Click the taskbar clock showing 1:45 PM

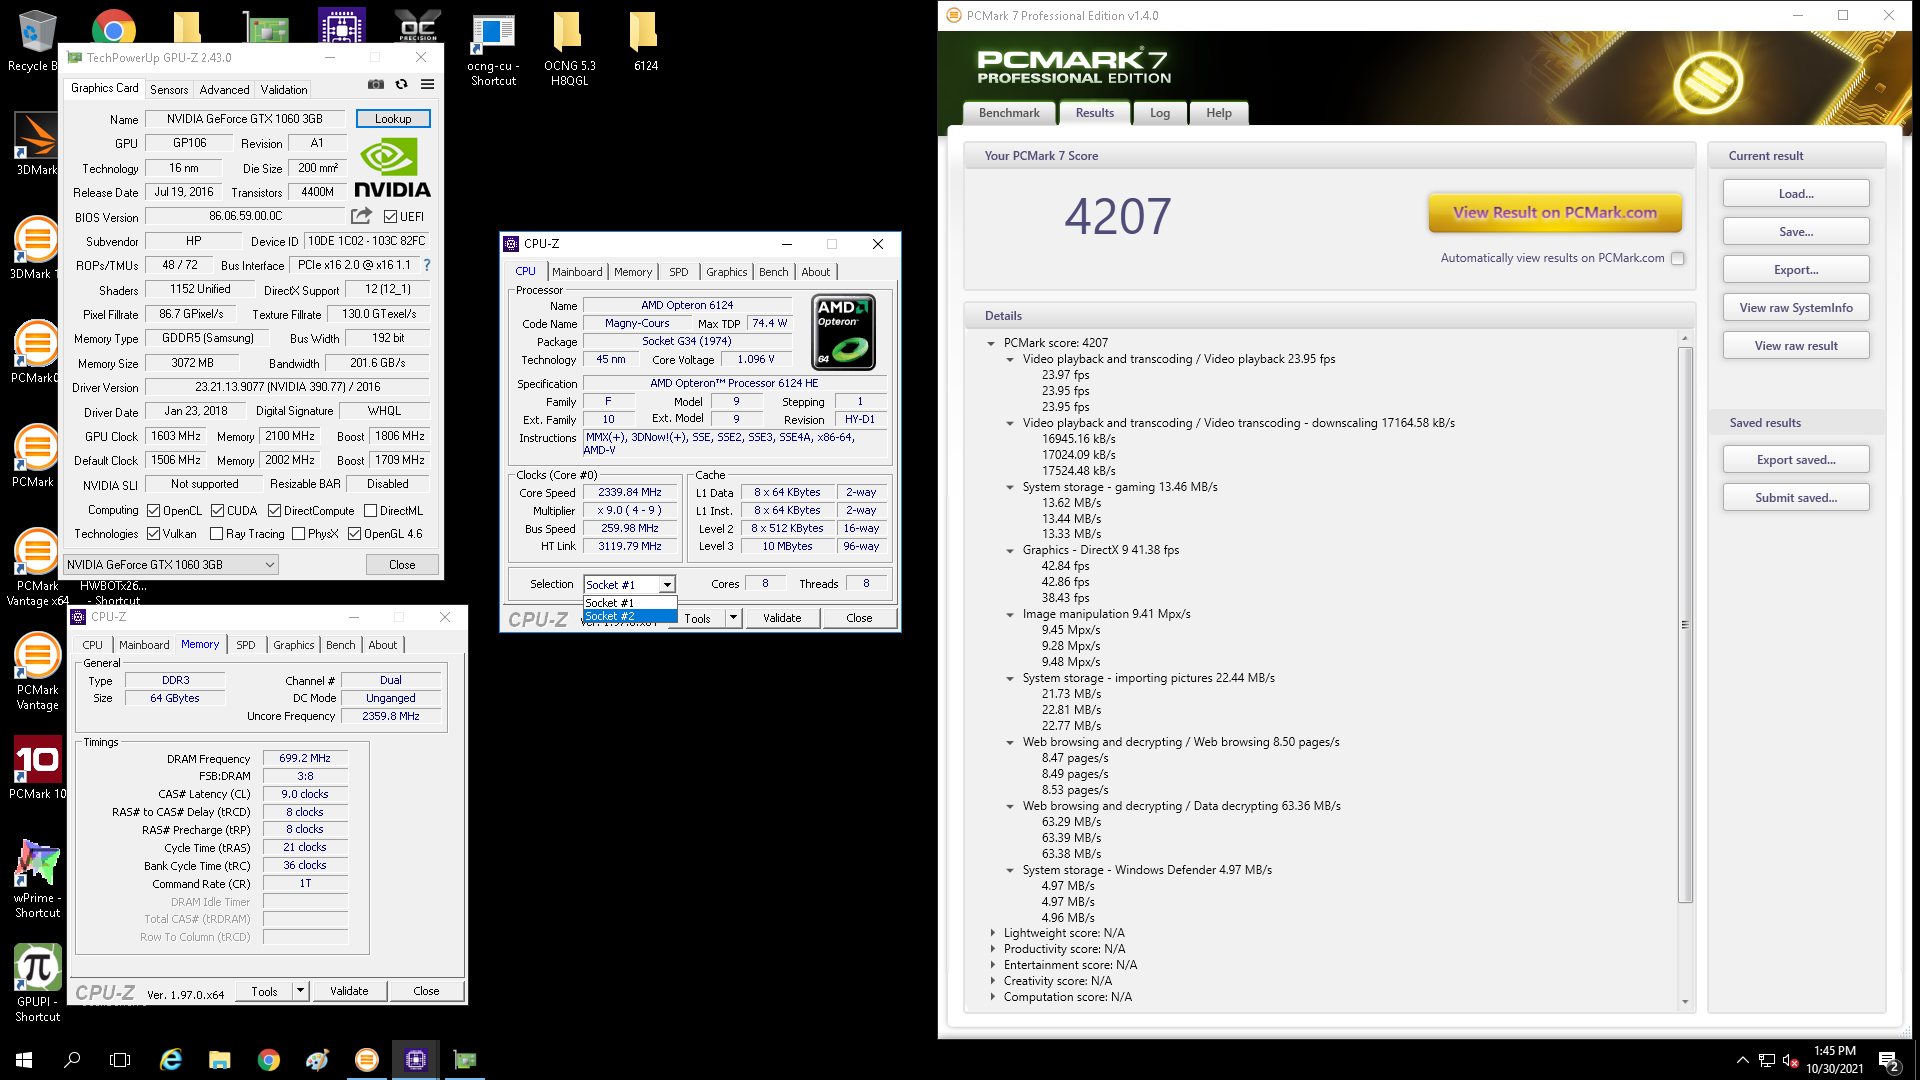click(1835, 1060)
